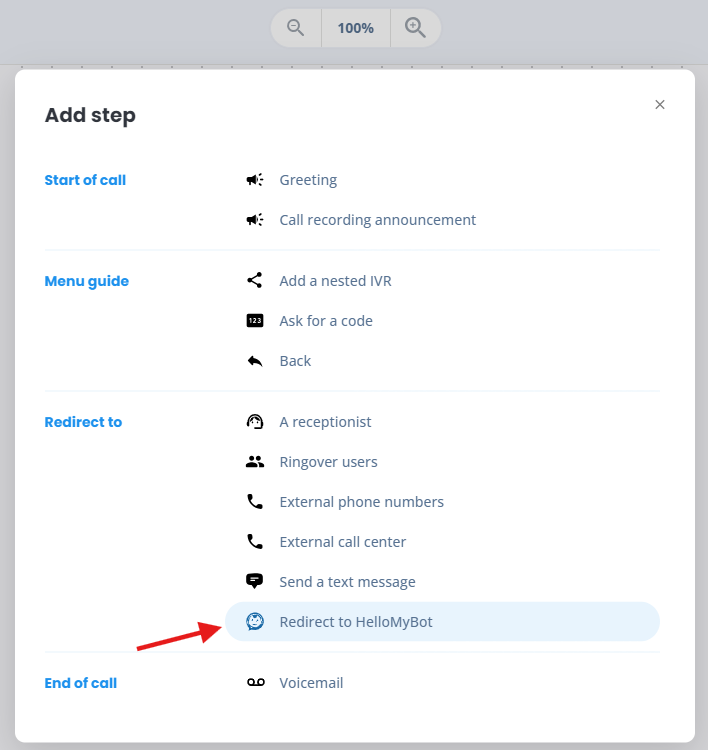
Task: Click the text message bubble icon
Action: pyautogui.click(x=254, y=581)
